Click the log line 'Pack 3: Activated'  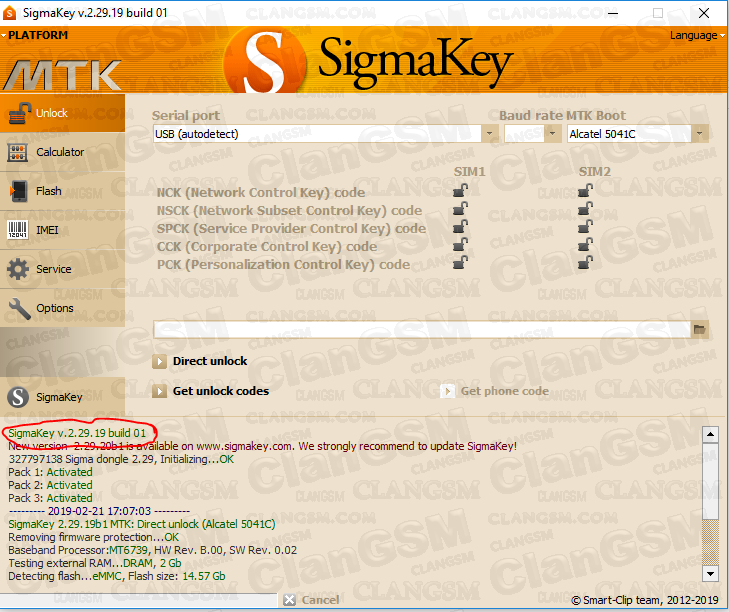click(50, 498)
